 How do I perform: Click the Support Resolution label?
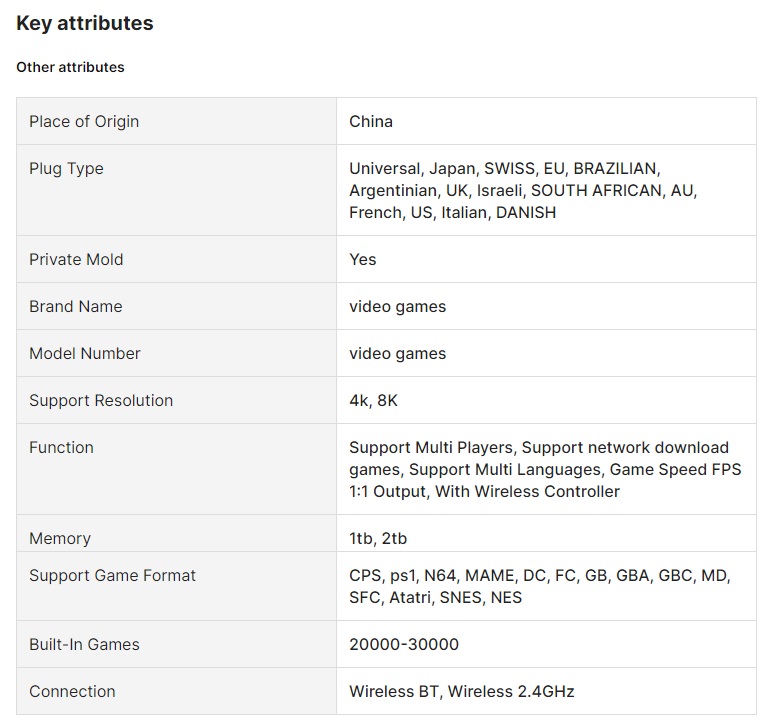pyautogui.click(x=101, y=400)
